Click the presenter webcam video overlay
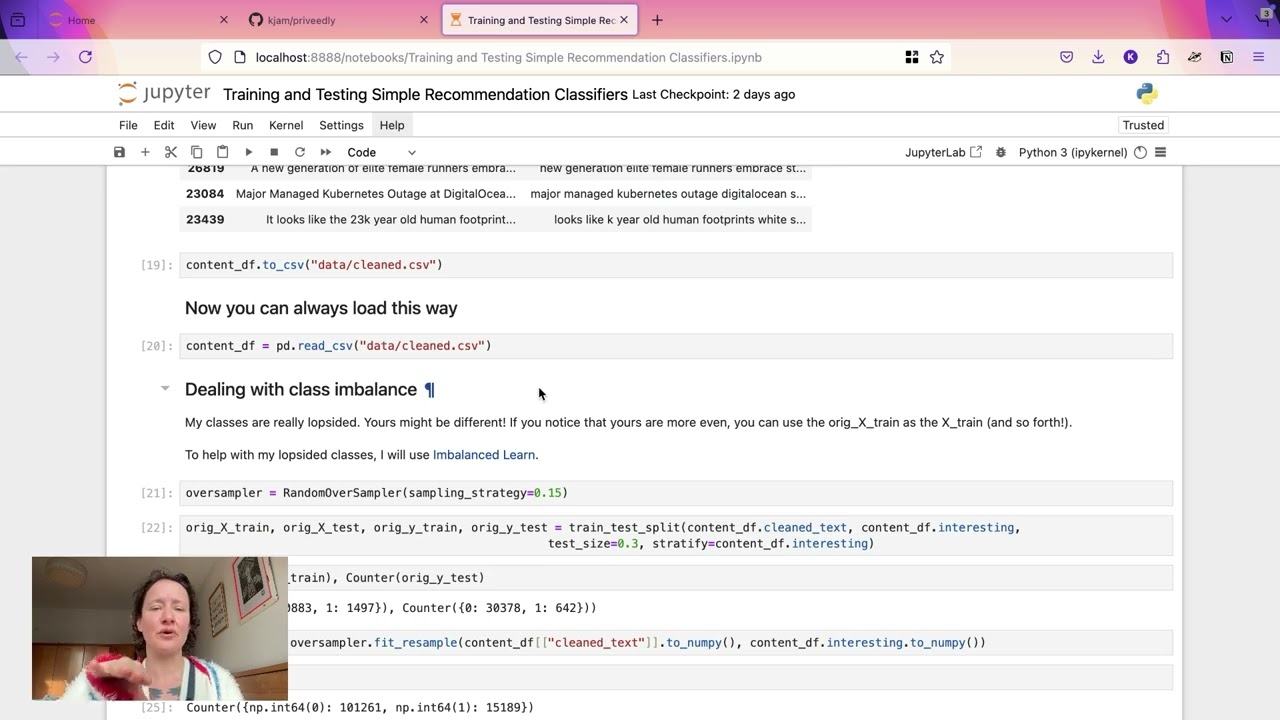The height and width of the screenshot is (720, 1280). (x=160, y=628)
